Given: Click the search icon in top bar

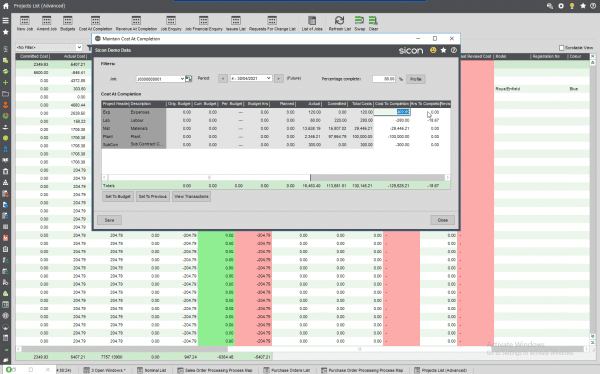Looking at the screenshot, I should point(550,6).
